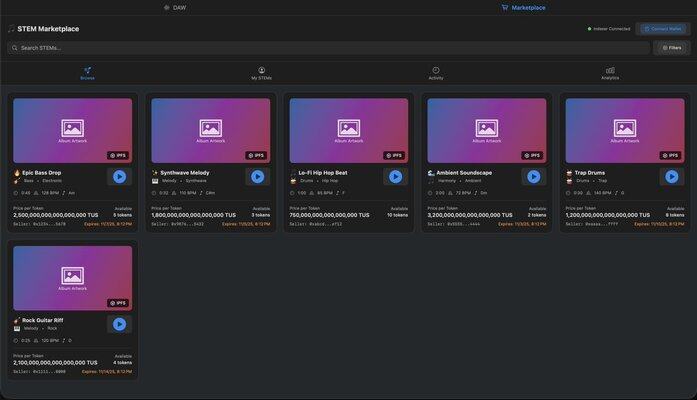
Task: Click the Connect Wallet button
Action: click(x=663, y=29)
